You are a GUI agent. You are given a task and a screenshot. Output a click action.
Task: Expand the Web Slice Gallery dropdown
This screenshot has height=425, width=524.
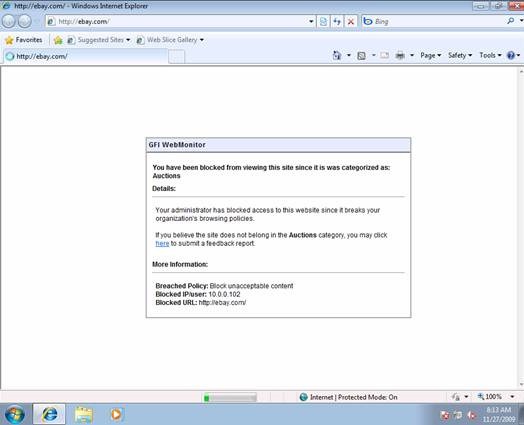pos(202,40)
